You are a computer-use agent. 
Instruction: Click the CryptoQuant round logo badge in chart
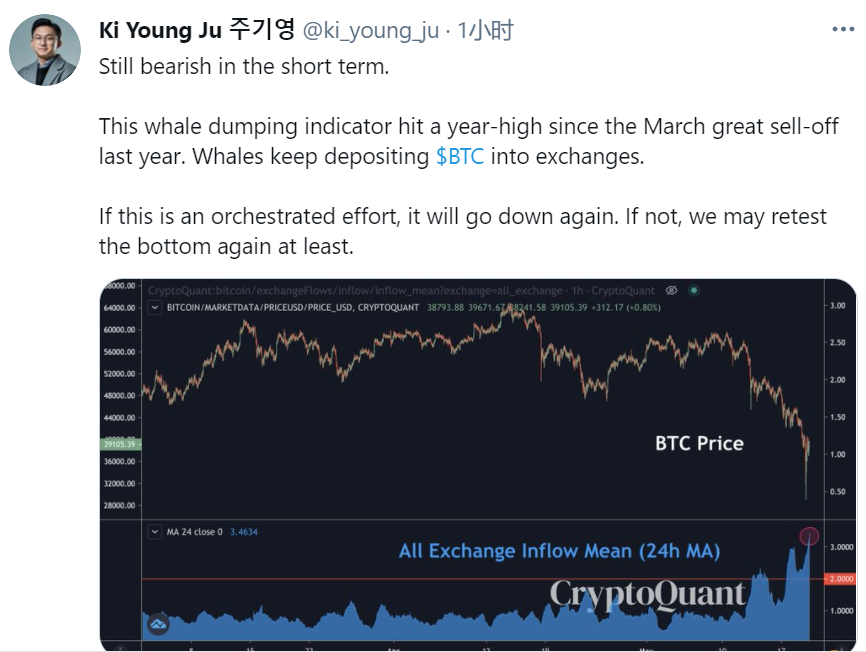[x=159, y=624]
